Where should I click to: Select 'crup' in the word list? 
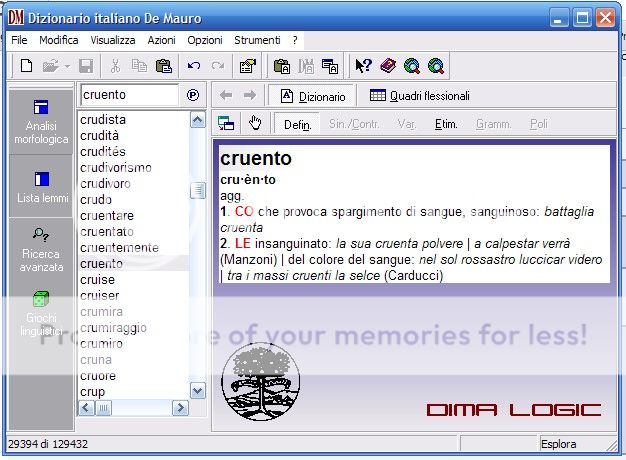coord(92,392)
